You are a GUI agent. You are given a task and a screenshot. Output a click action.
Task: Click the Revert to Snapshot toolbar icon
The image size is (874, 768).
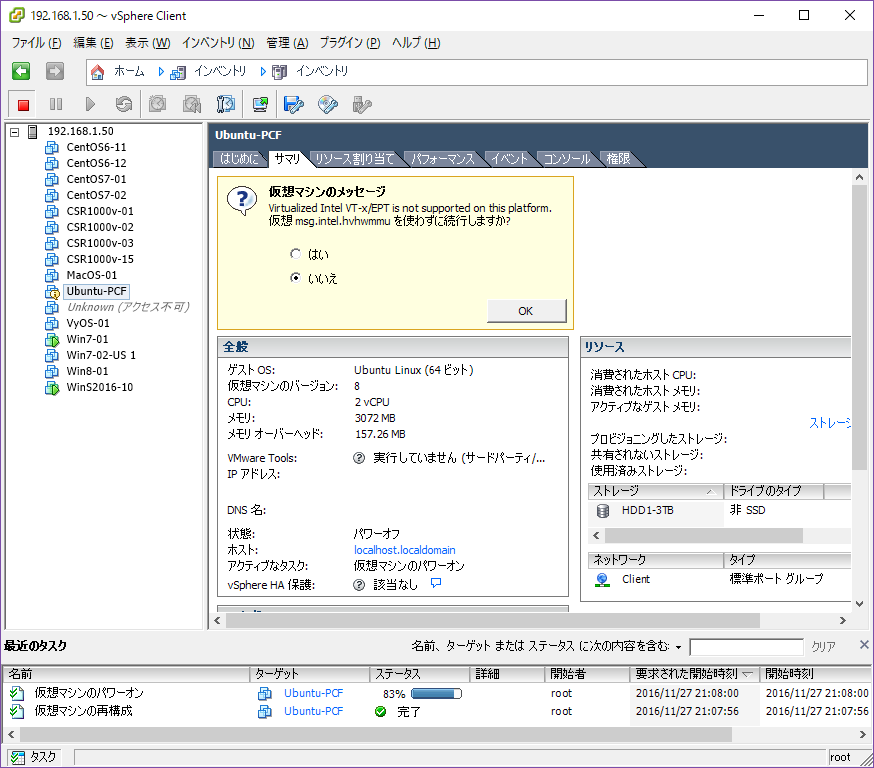tap(192, 104)
